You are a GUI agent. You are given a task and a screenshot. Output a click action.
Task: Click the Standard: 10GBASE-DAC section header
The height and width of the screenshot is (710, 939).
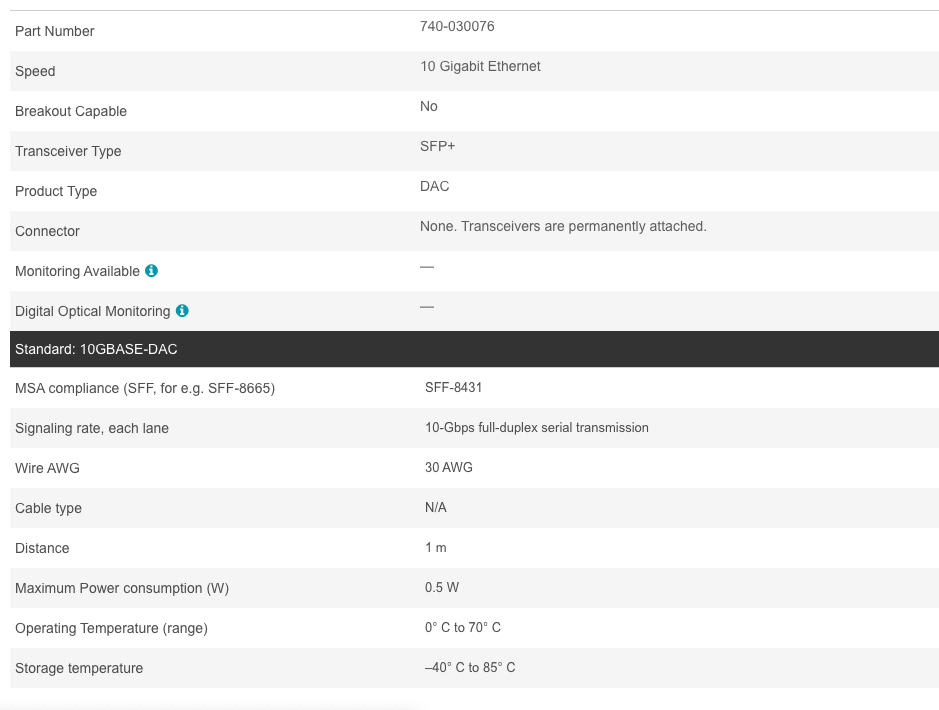[96, 349]
